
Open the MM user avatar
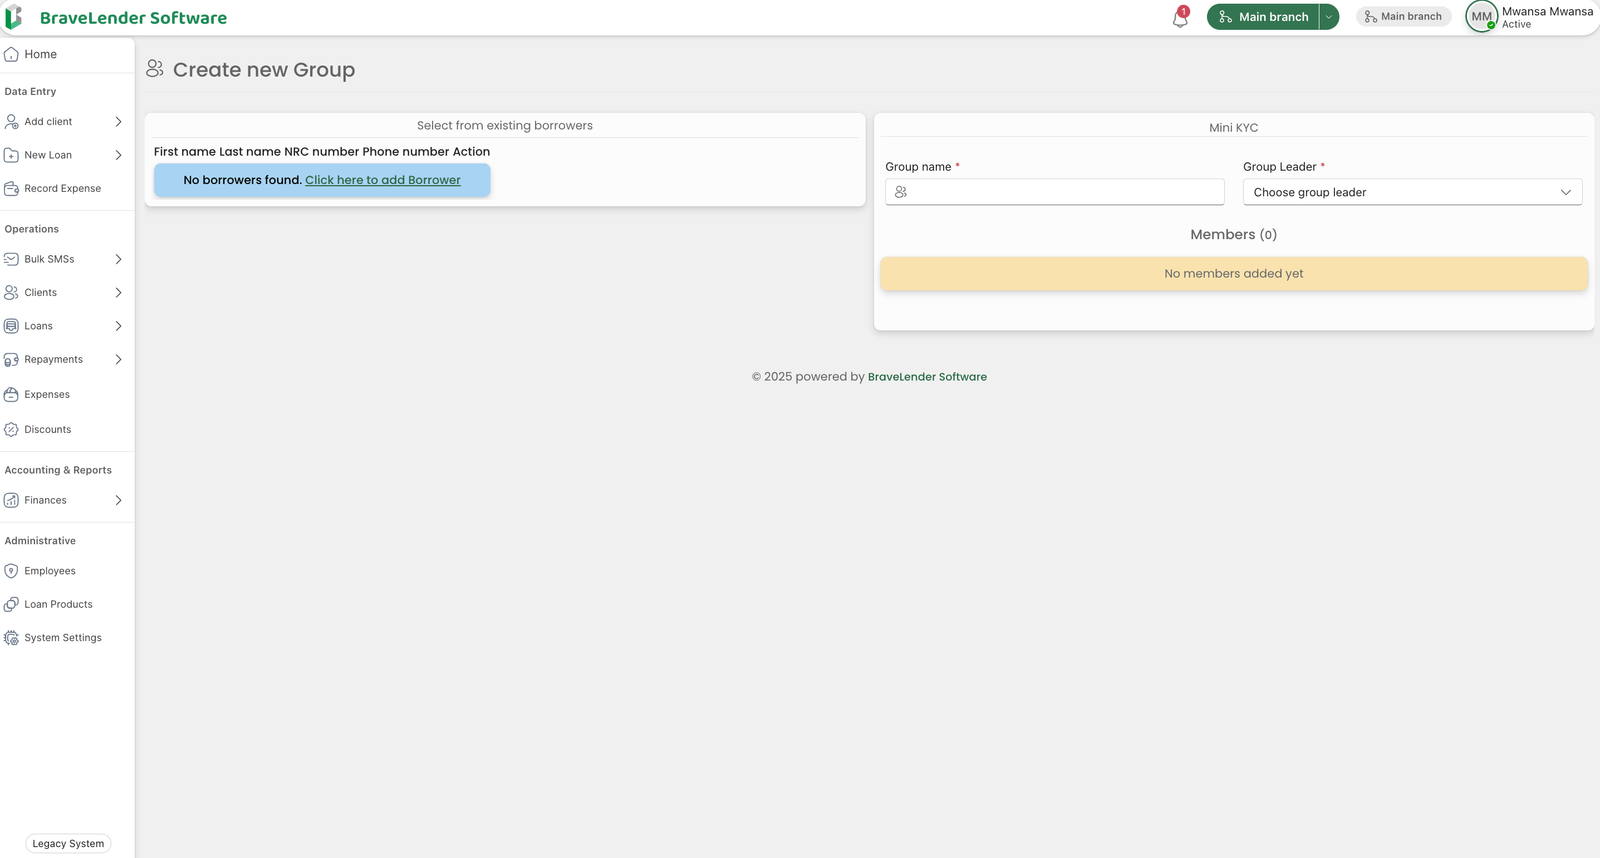coord(1481,17)
